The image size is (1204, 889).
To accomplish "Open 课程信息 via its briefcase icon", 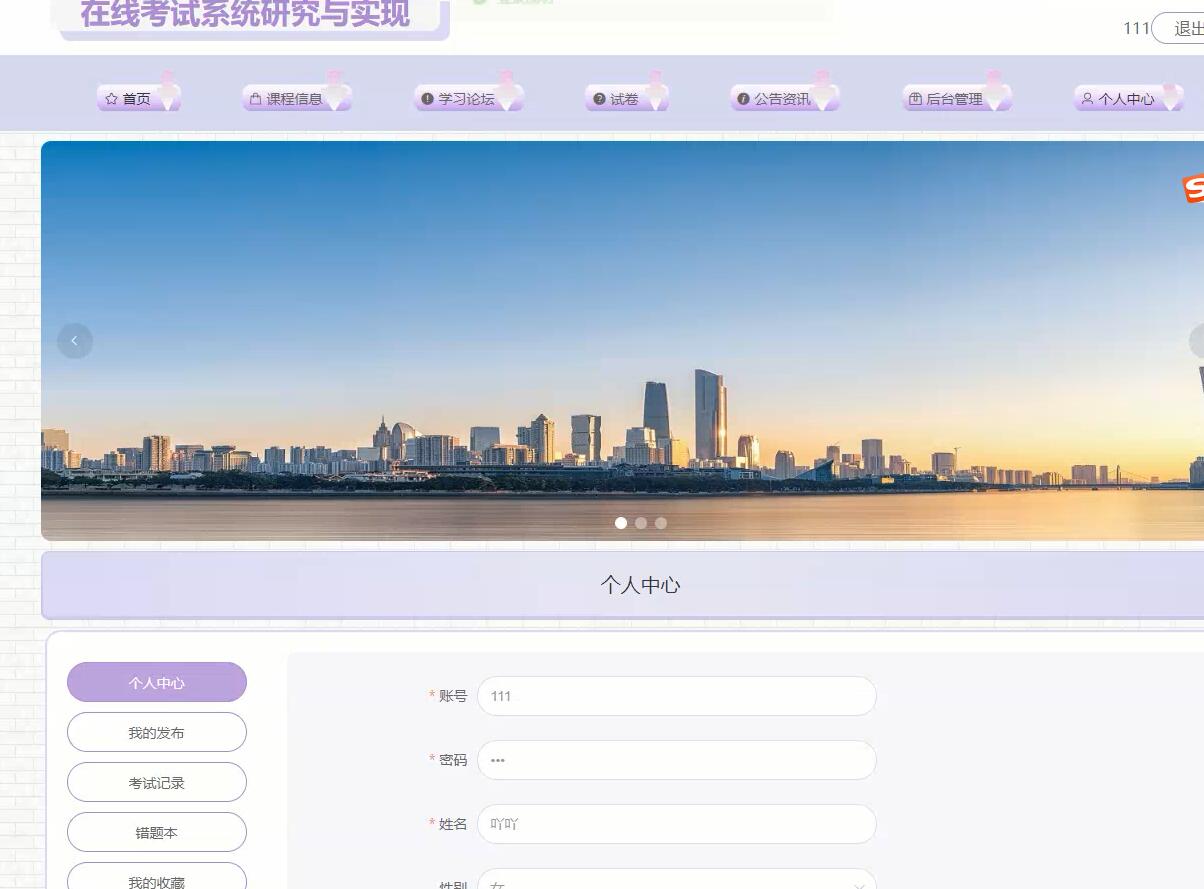I will (255, 98).
